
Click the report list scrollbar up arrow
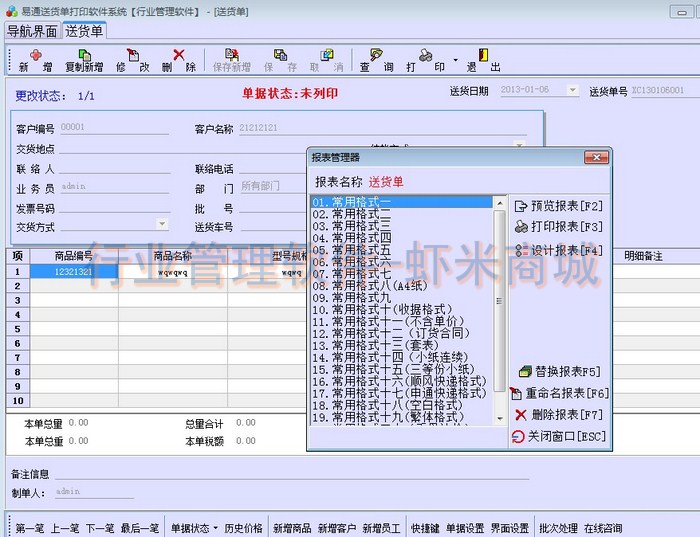pos(500,203)
